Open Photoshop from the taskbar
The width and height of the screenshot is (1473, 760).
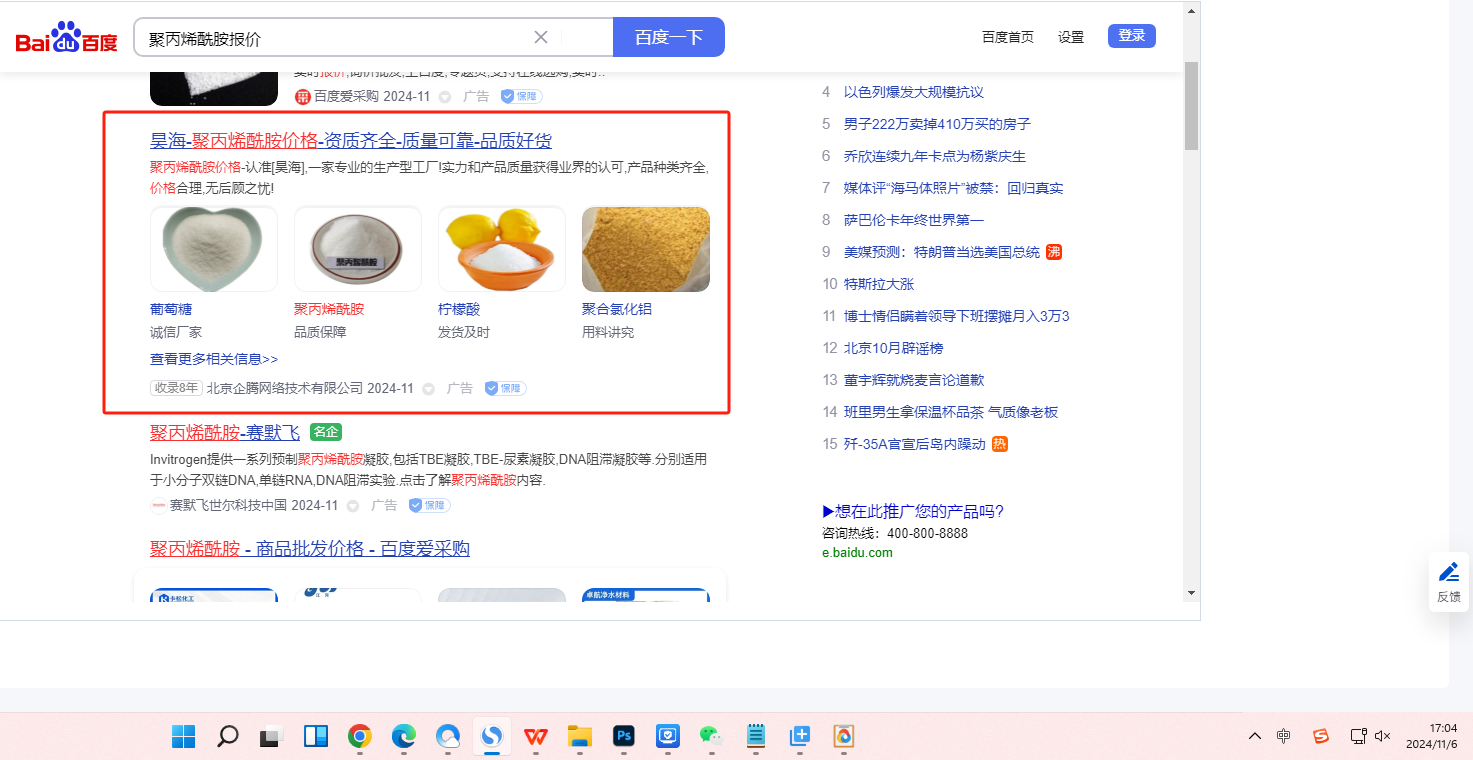[624, 737]
